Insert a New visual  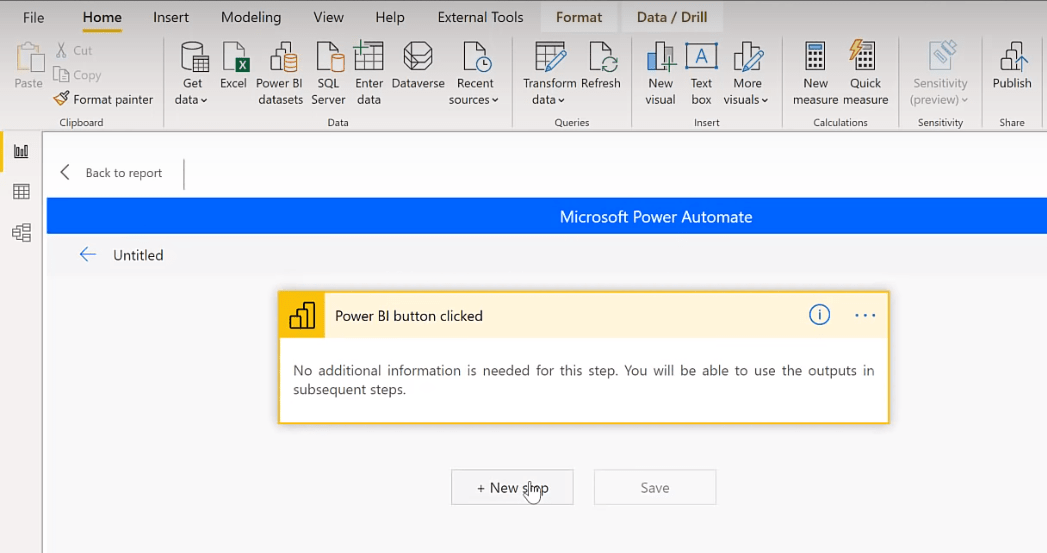pos(660,73)
